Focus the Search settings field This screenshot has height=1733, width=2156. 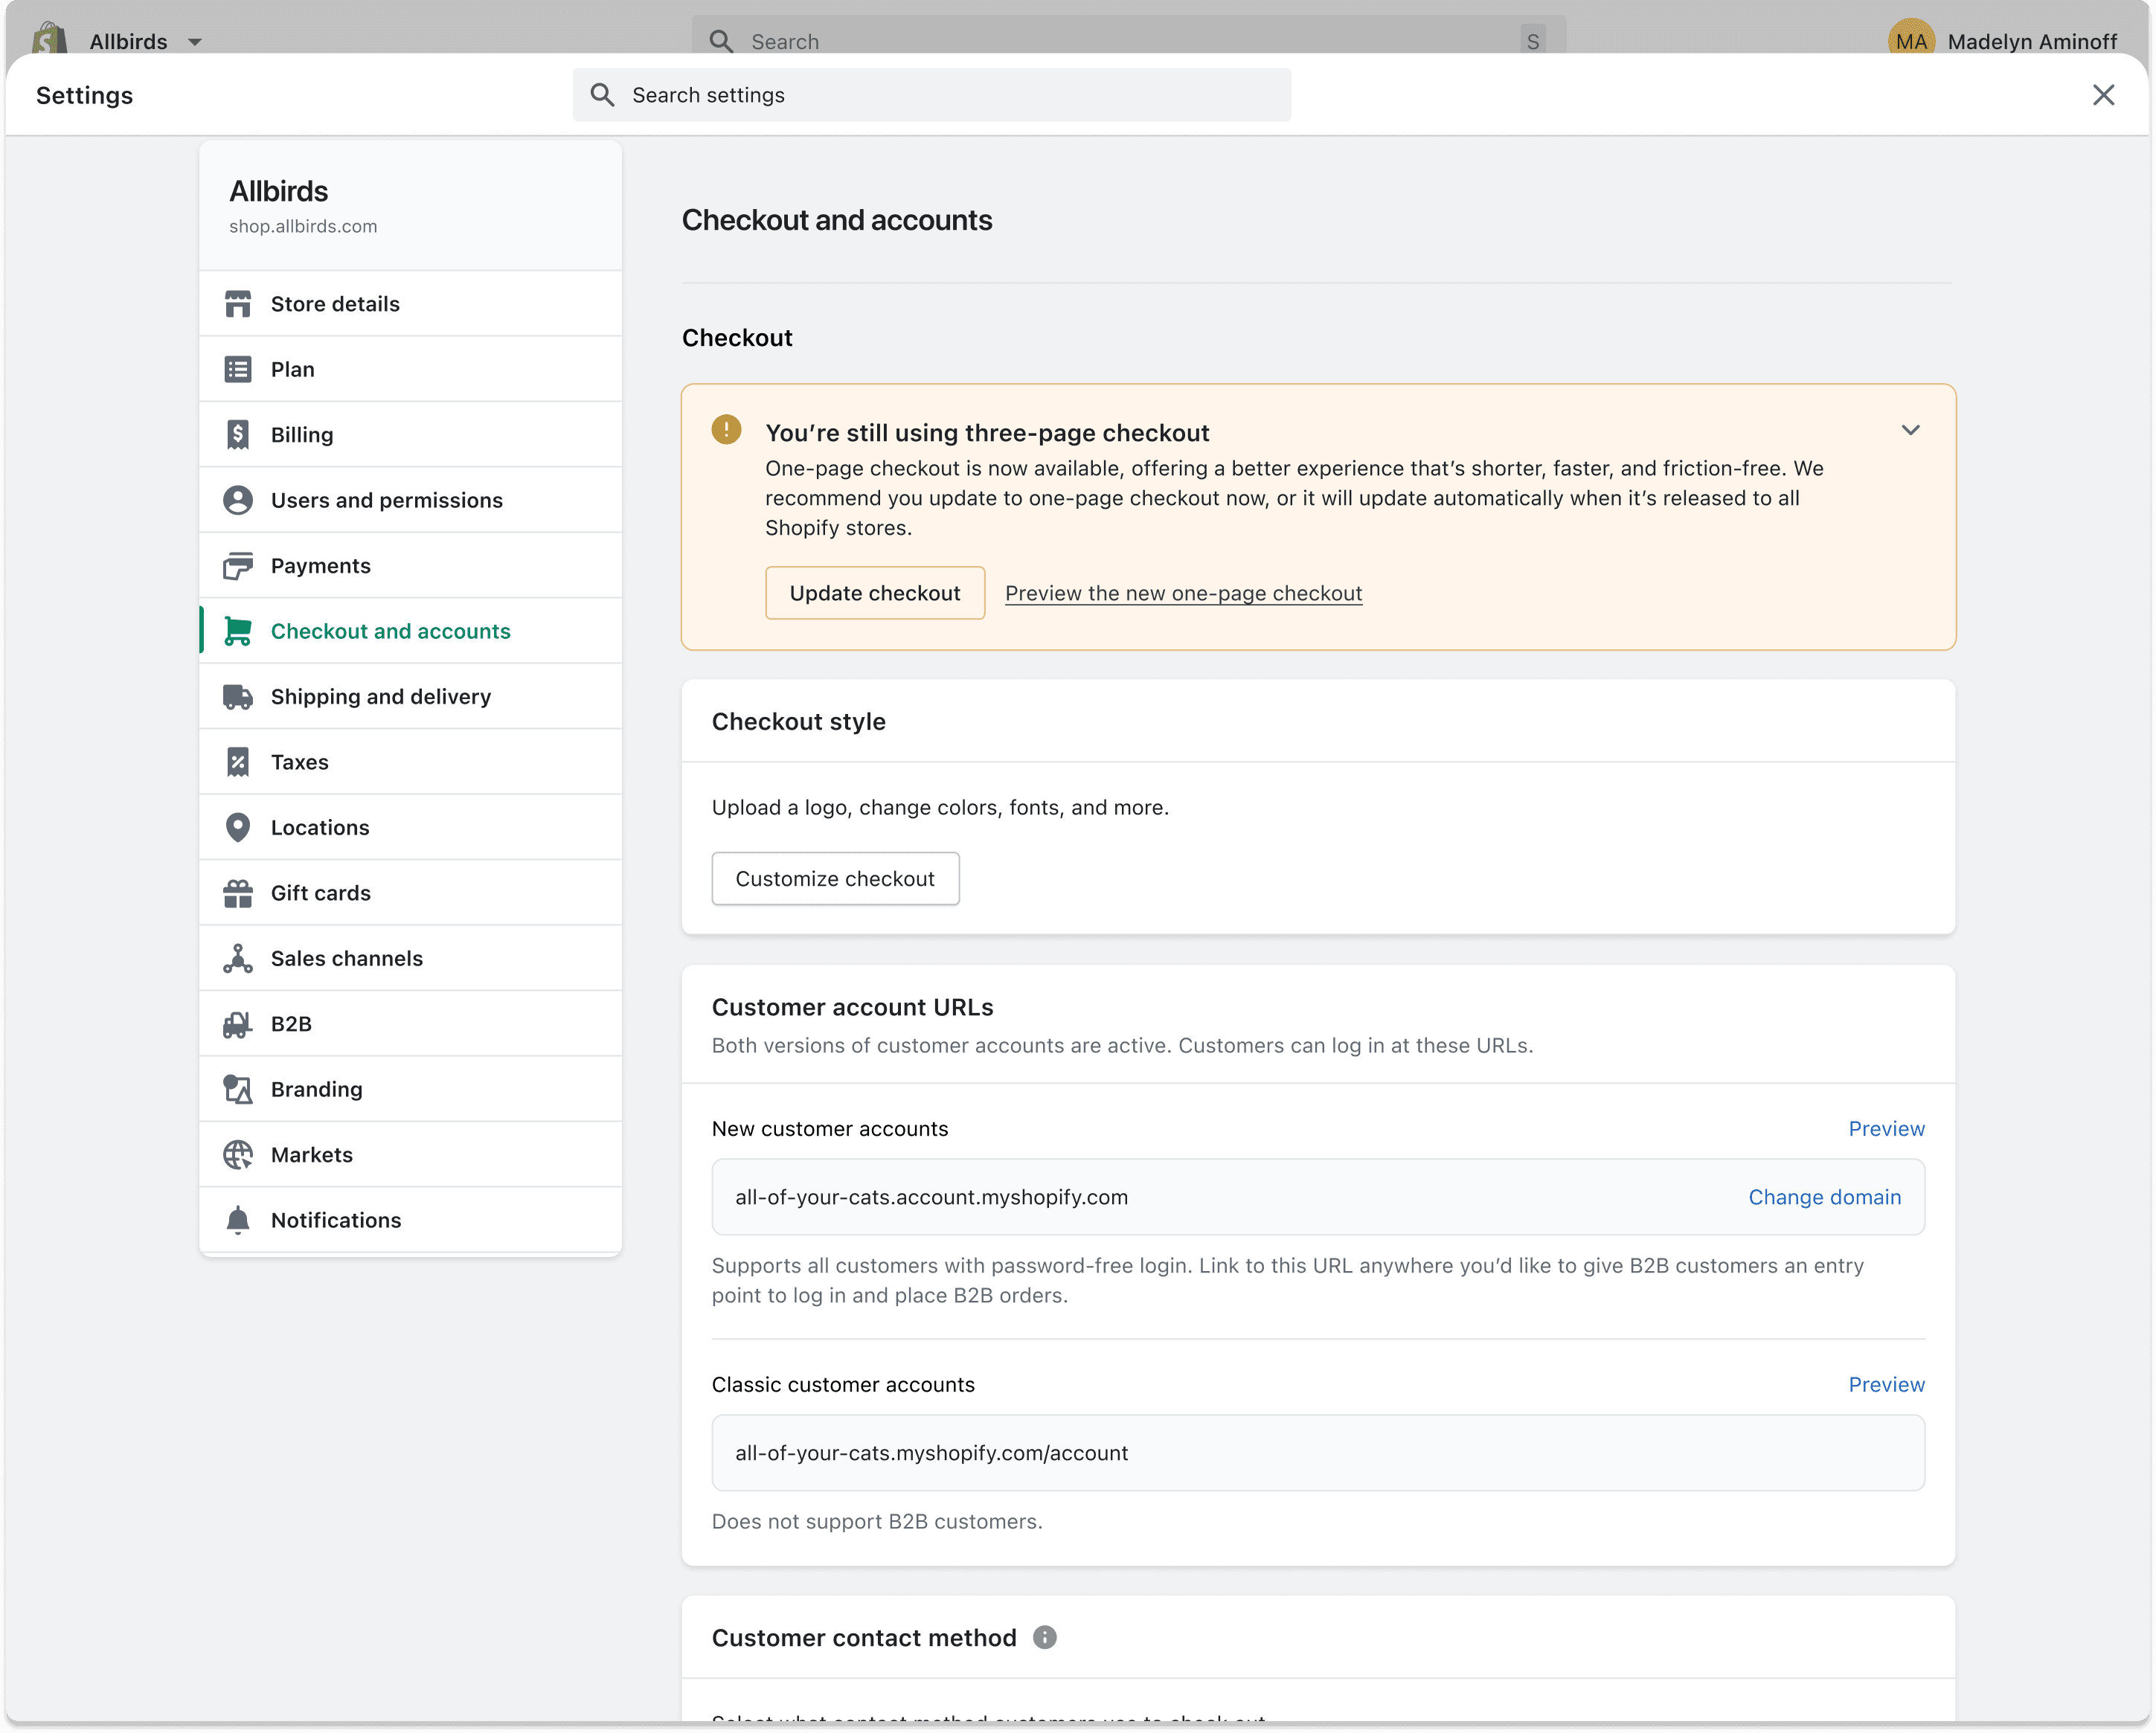coord(932,95)
